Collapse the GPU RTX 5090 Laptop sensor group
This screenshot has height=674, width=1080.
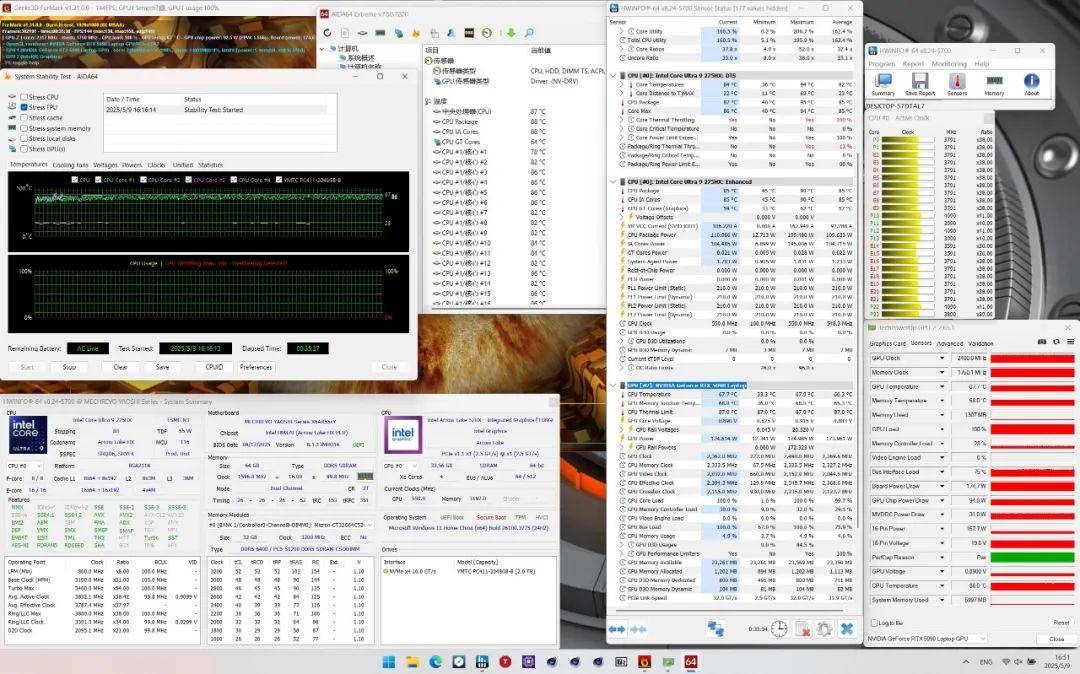613,386
